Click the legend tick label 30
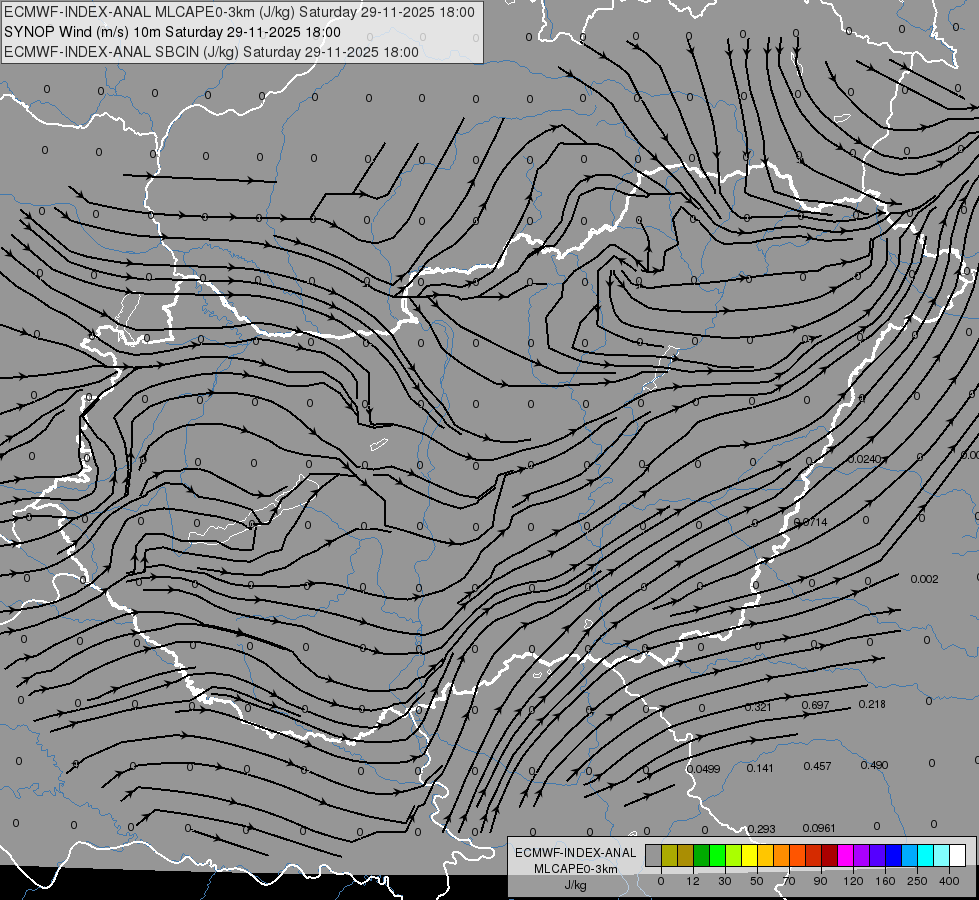This screenshot has width=979, height=900. coord(725,881)
